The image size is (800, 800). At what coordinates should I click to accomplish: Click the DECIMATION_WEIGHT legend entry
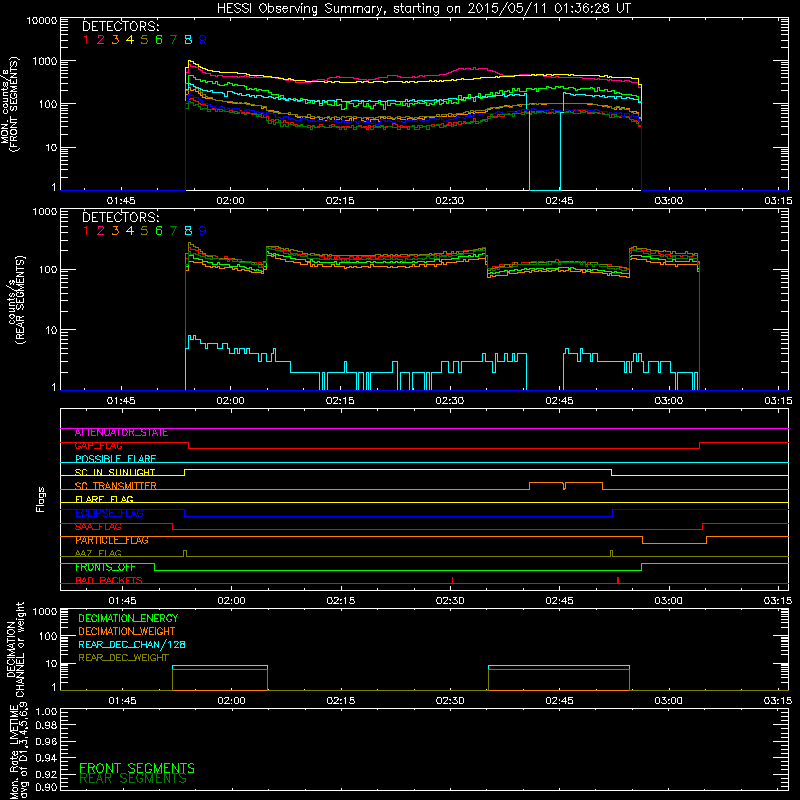click(x=127, y=632)
